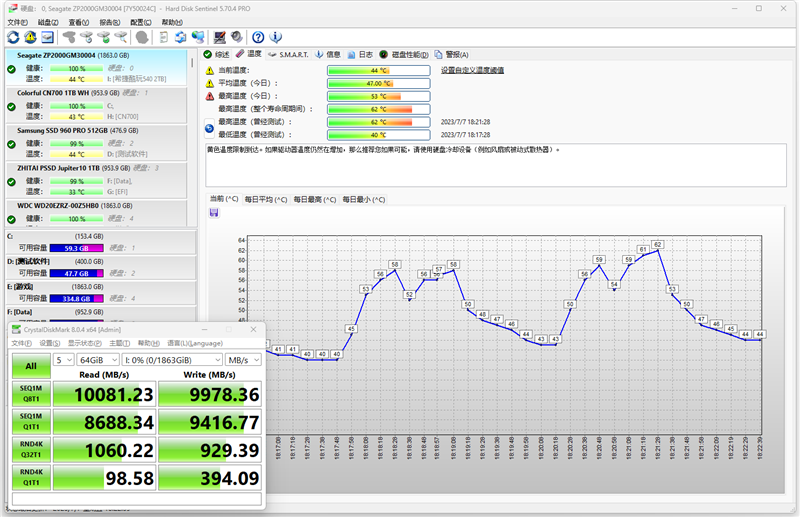Click the refresh disk information toolbar icon
The image size is (800, 517).
tap(13, 37)
